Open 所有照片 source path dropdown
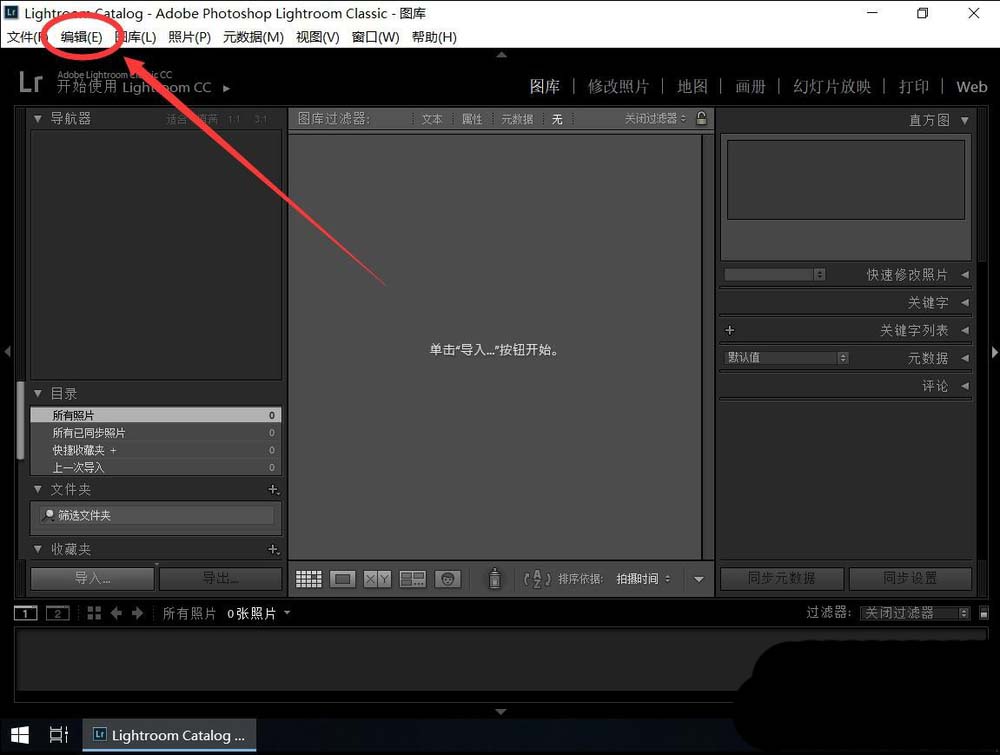Screen dimensions: 1000x755 [226, 613]
